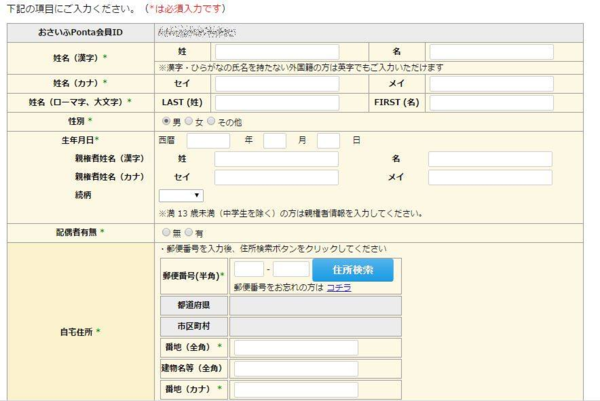The width and height of the screenshot is (600, 401).
Task: Focus the 名 kanji given name field
Action: coord(491,52)
